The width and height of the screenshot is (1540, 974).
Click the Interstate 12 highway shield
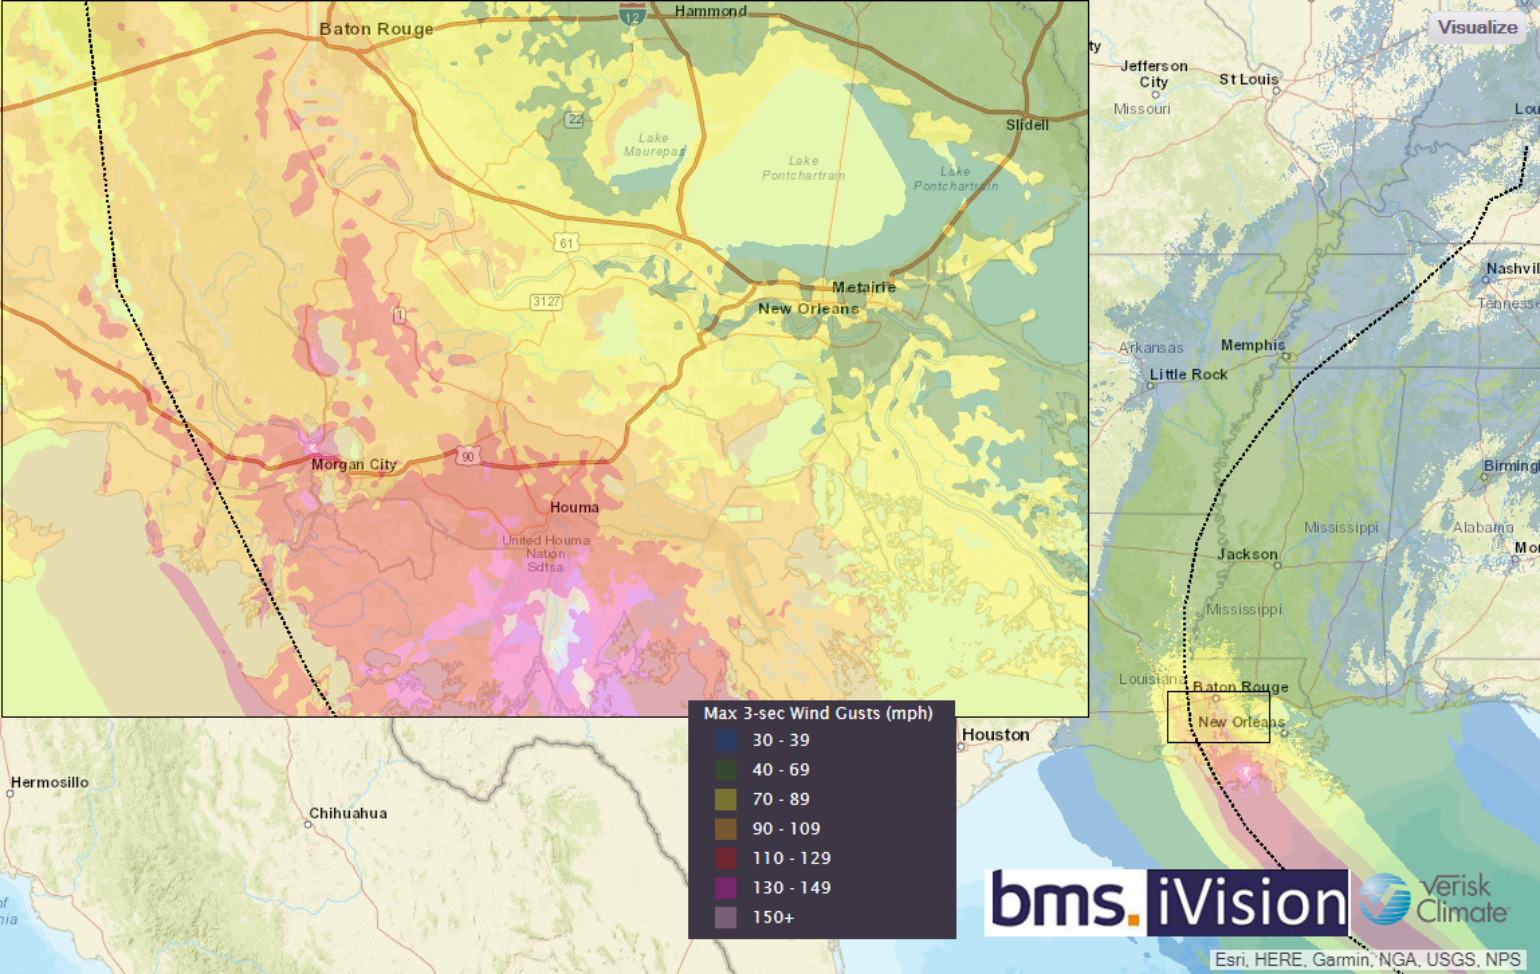(x=632, y=14)
